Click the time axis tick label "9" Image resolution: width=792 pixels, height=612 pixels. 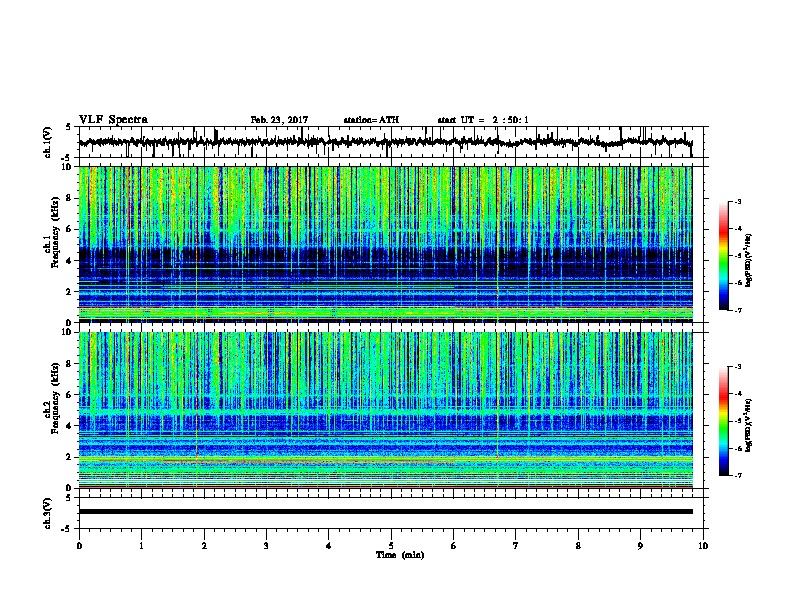[x=640, y=546]
